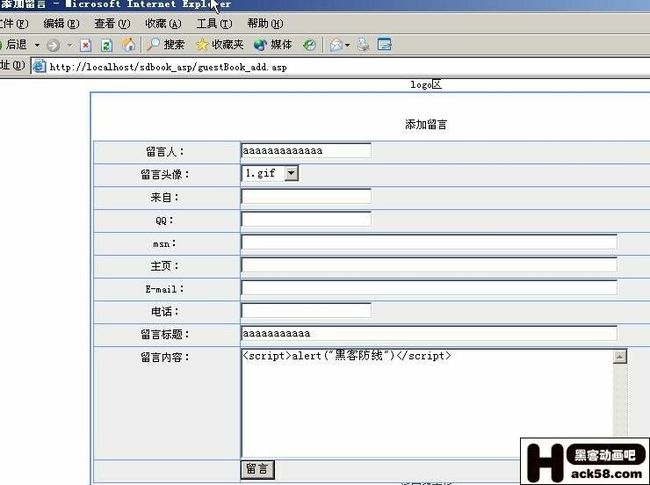650x485 pixels.
Task: Click the E-mail input field
Action: pos(429,288)
